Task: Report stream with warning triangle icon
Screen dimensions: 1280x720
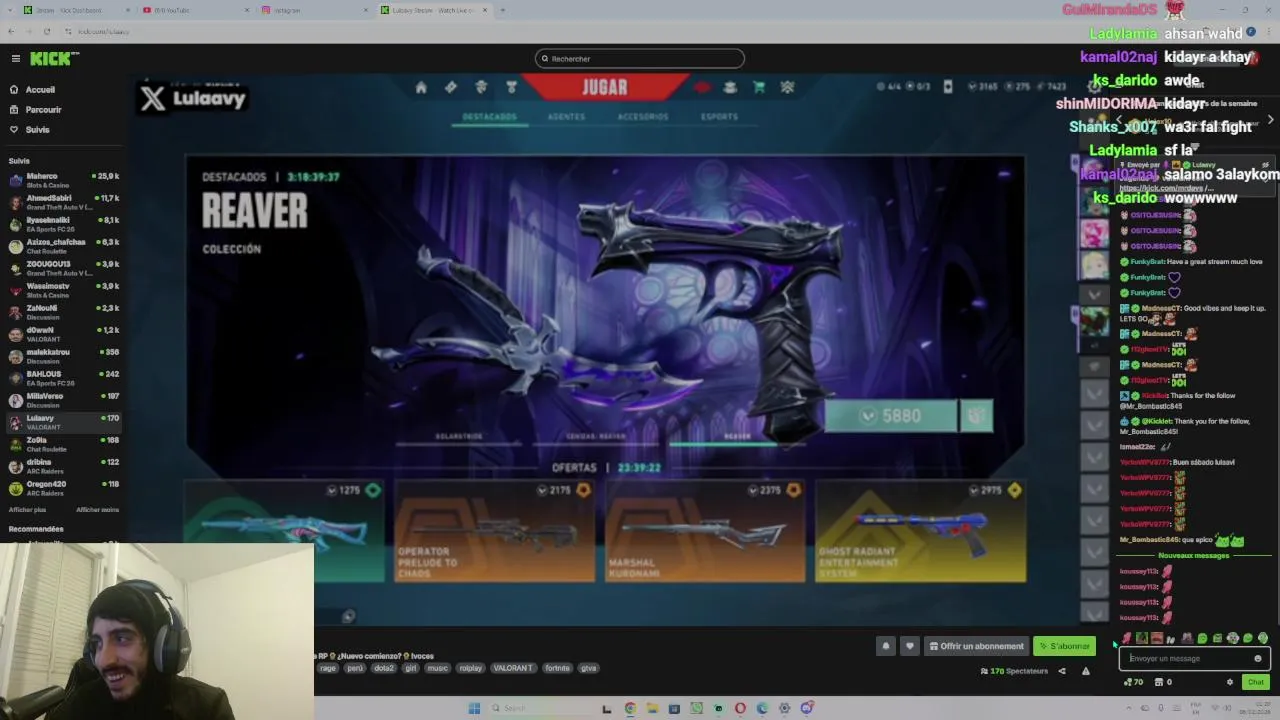Action: [x=1086, y=671]
